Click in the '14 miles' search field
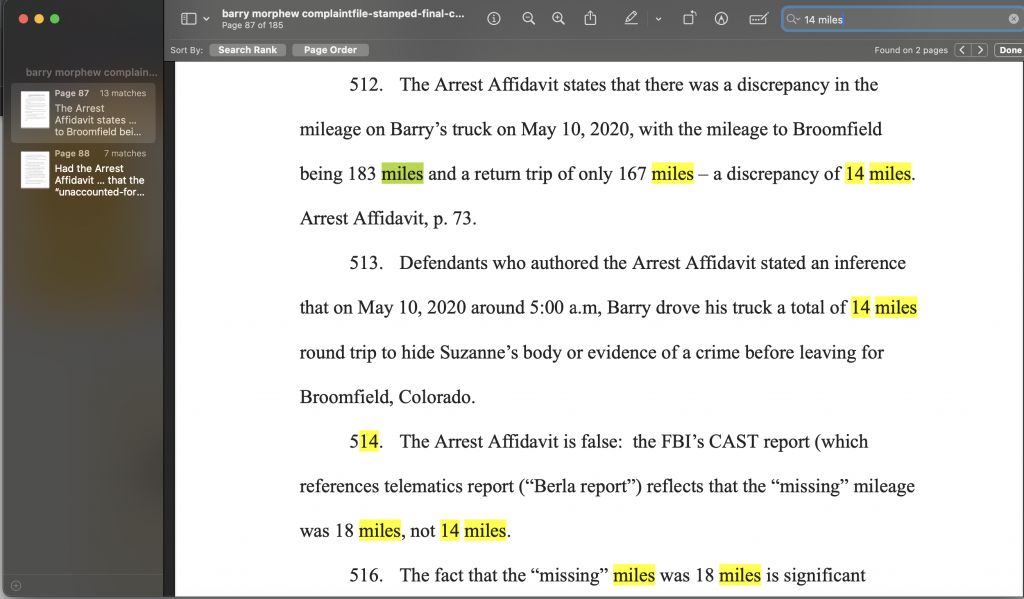1024x599 pixels. pos(900,20)
